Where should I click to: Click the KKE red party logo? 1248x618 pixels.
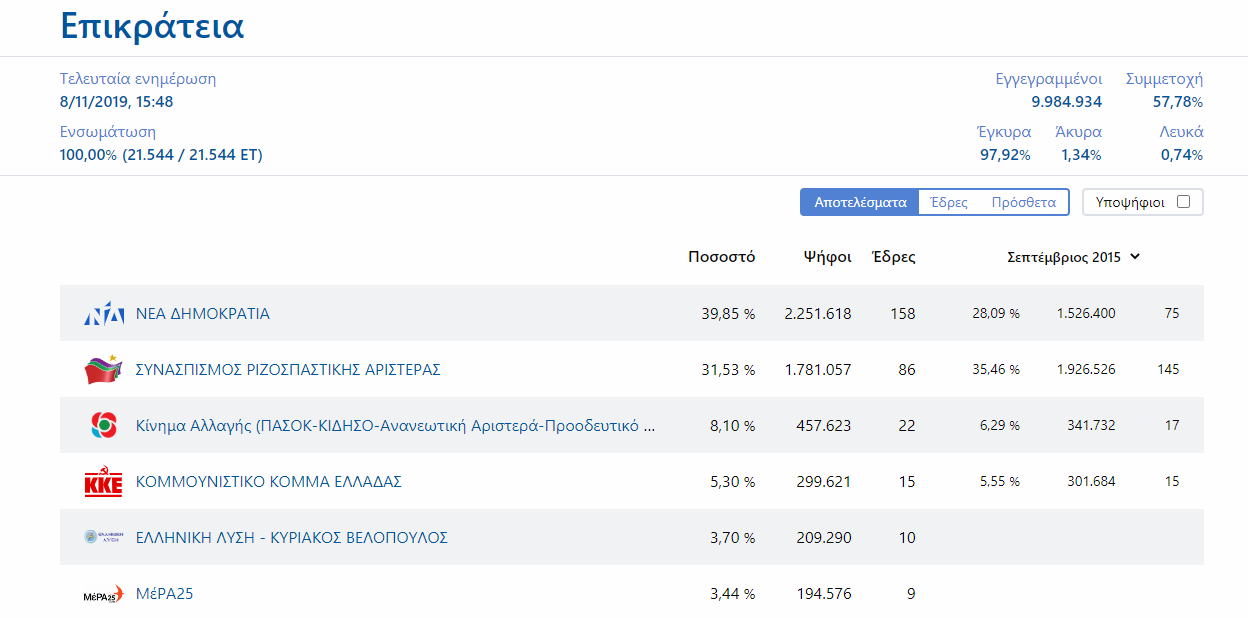[x=103, y=482]
